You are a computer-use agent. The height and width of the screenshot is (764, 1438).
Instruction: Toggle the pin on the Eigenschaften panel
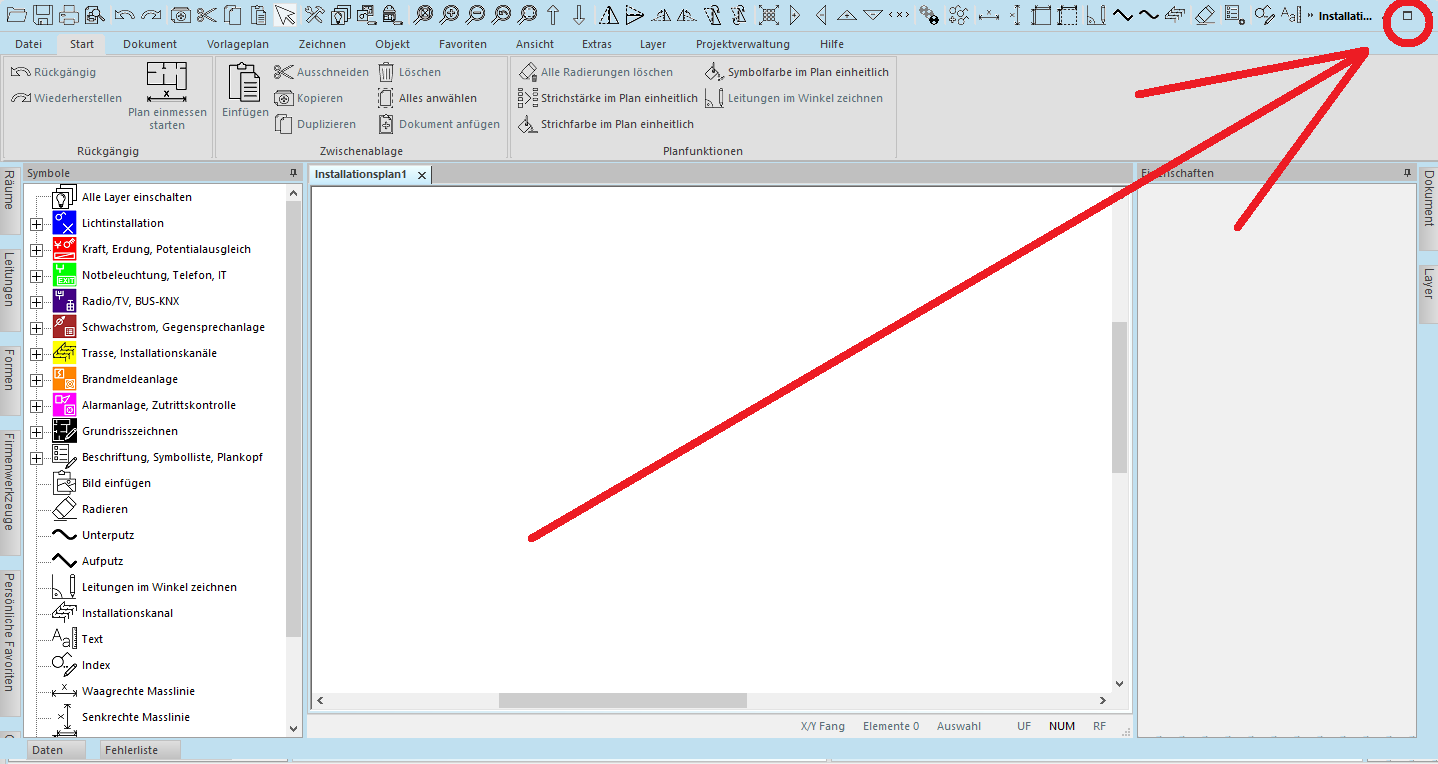click(x=1407, y=173)
